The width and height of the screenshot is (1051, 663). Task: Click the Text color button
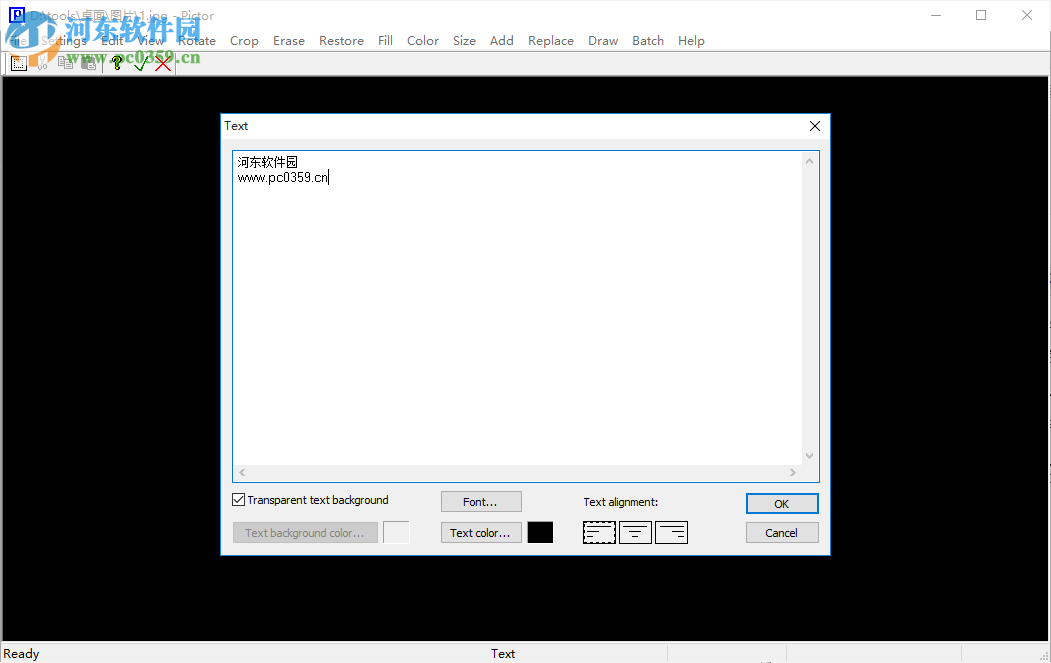click(481, 532)
